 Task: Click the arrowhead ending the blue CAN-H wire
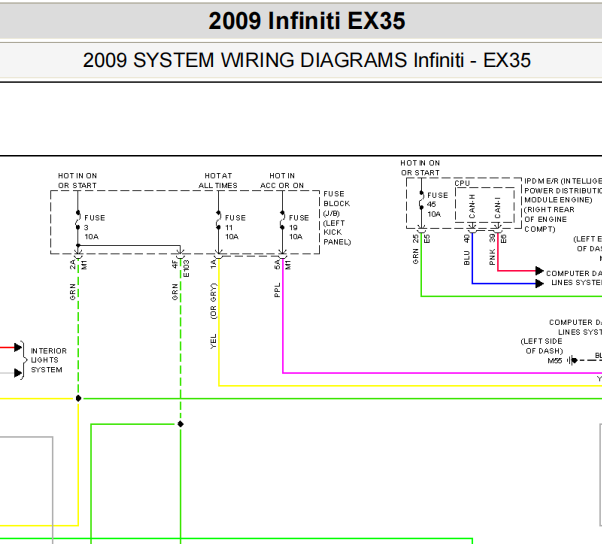[x=539, y=284]
